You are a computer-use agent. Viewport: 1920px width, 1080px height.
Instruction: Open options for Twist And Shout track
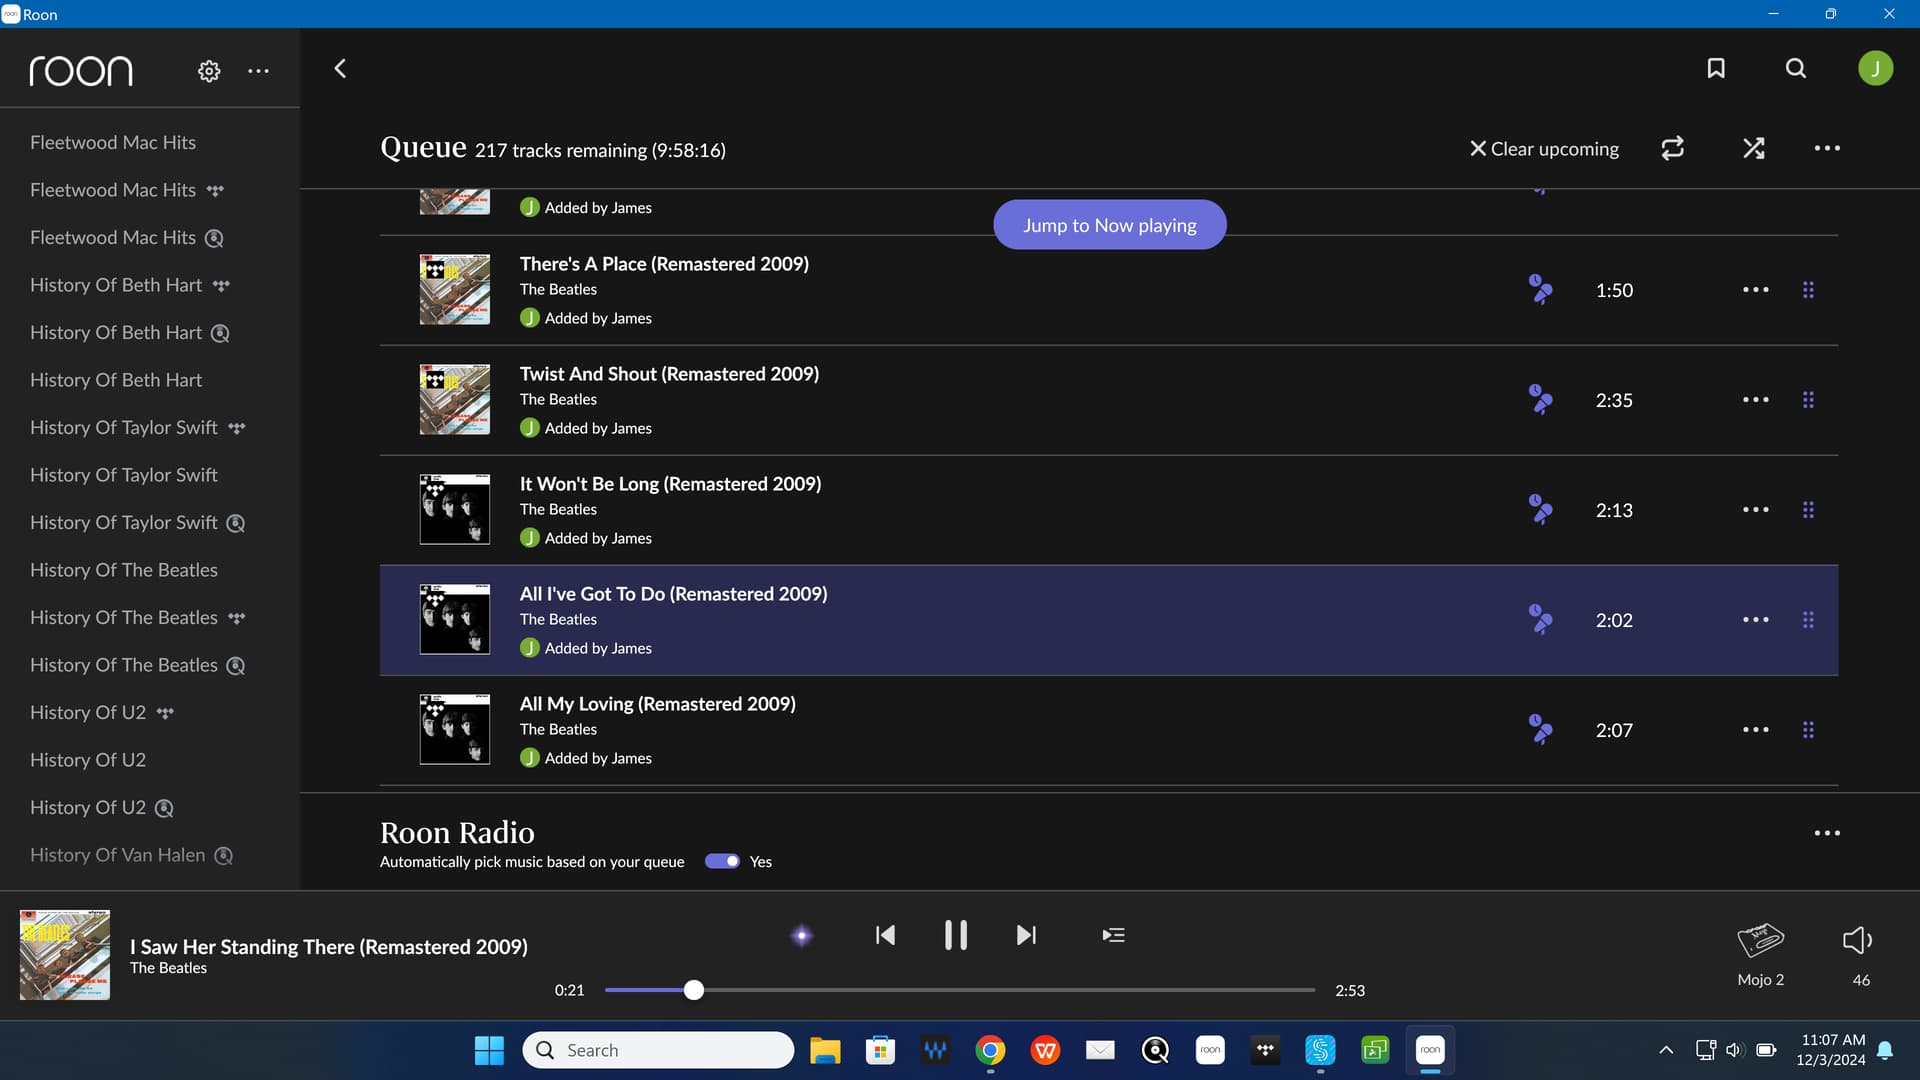[x=1755, y=400]
